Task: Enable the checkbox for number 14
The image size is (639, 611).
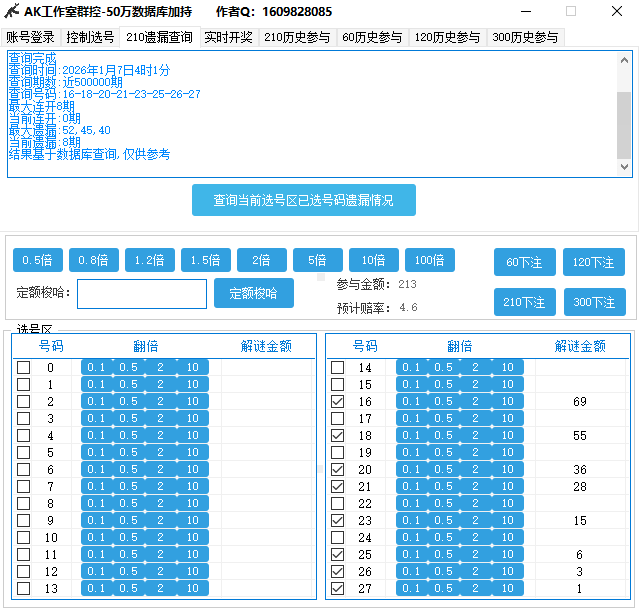Action: (338, 367)
